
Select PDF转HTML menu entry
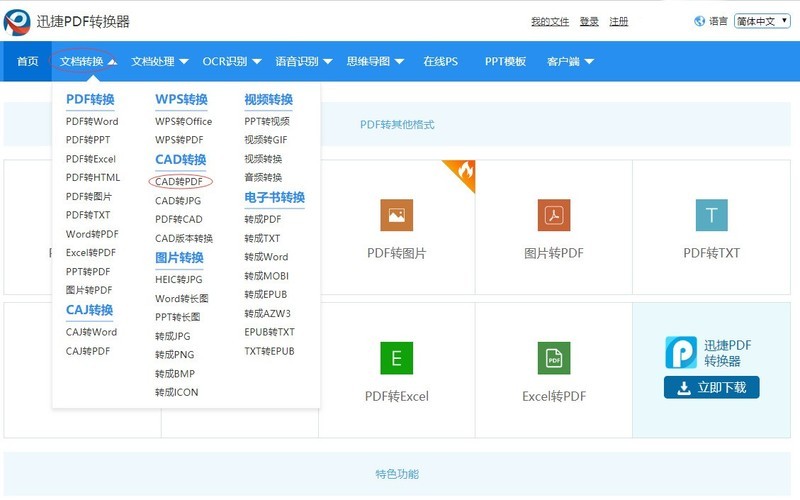pyautogui.click(x=93, y=178)
